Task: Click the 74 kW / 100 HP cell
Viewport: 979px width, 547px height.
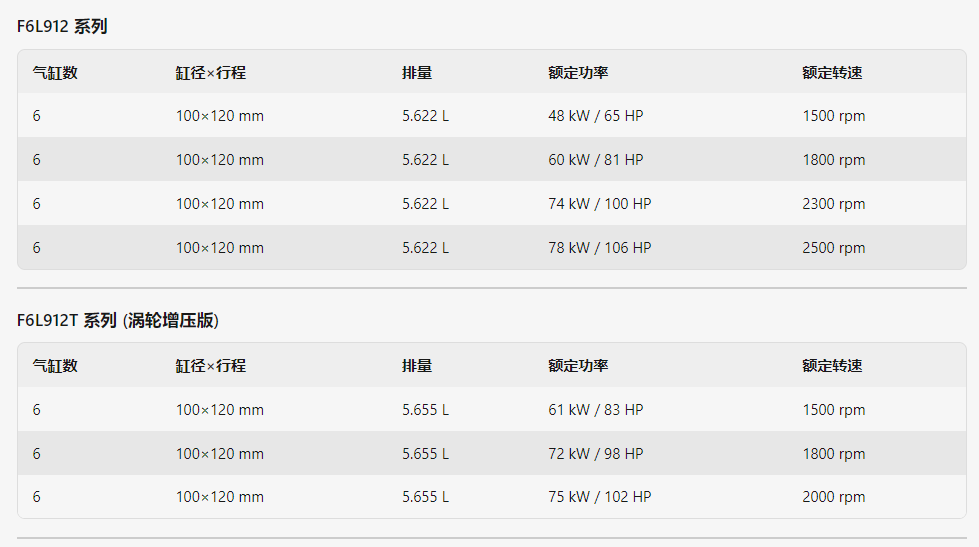Action: [x=599, y=204]
